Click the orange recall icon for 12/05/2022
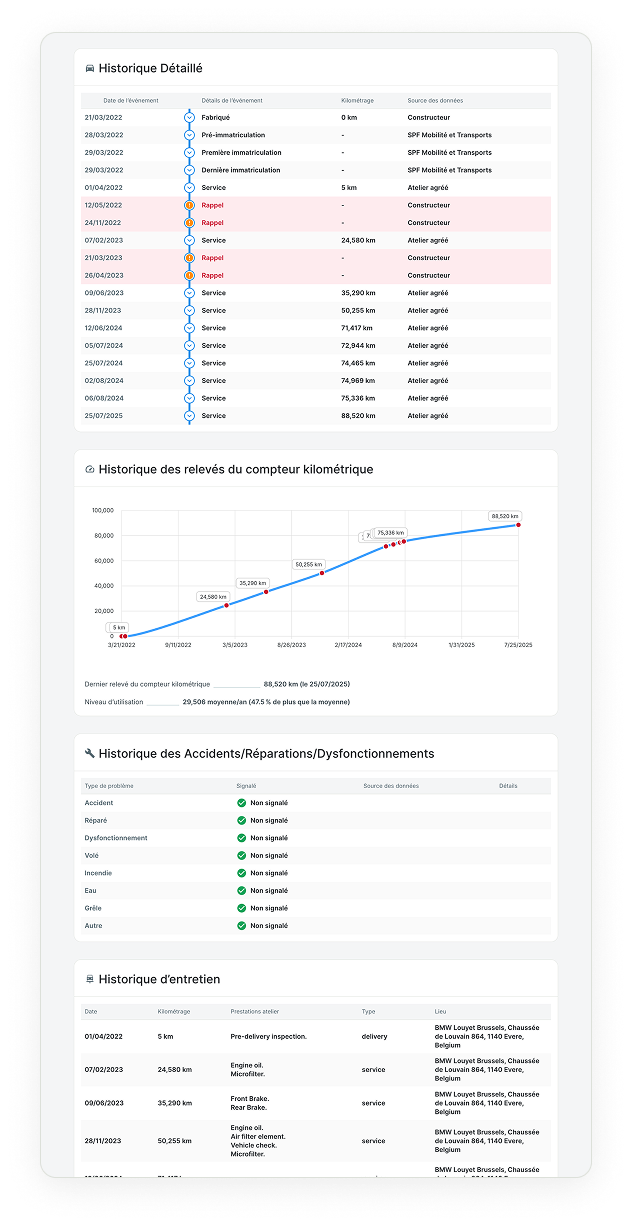 point(189,205)
